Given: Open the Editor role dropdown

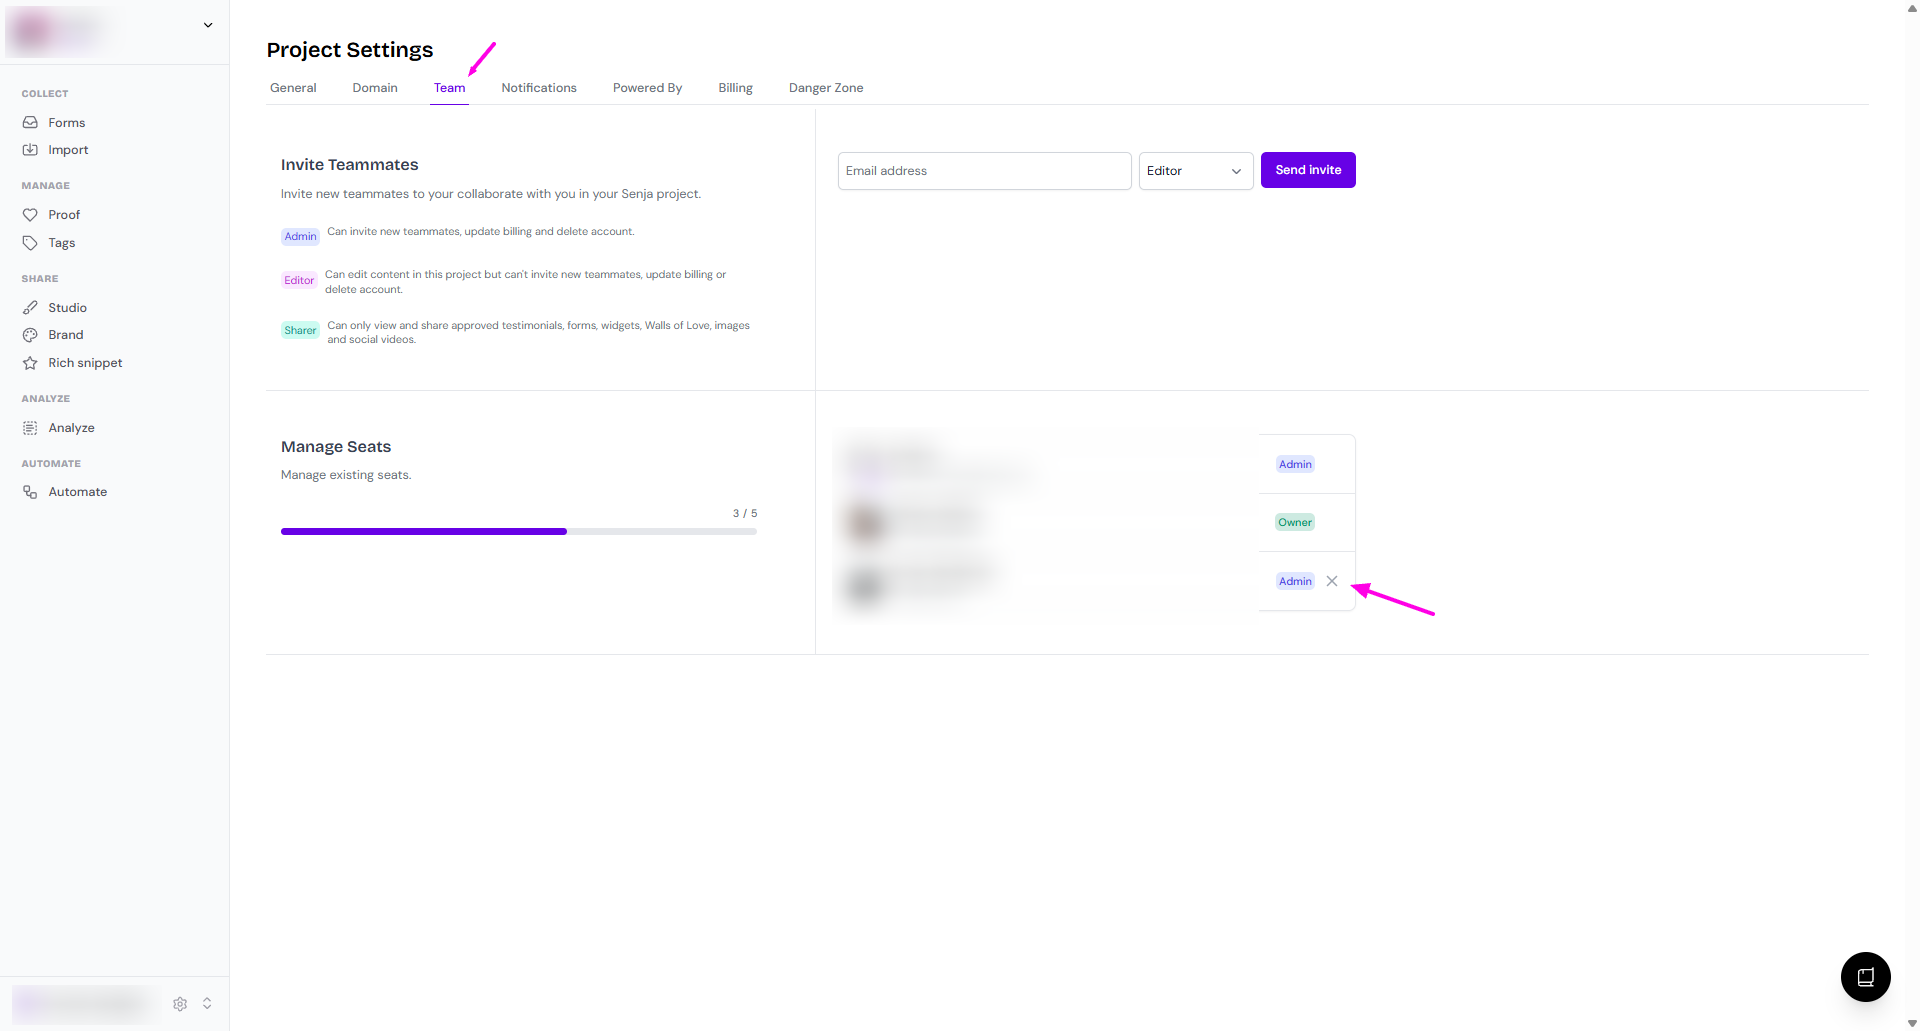Looking at the screenshot, I should pyautogui.click(x=1195, y=171).
